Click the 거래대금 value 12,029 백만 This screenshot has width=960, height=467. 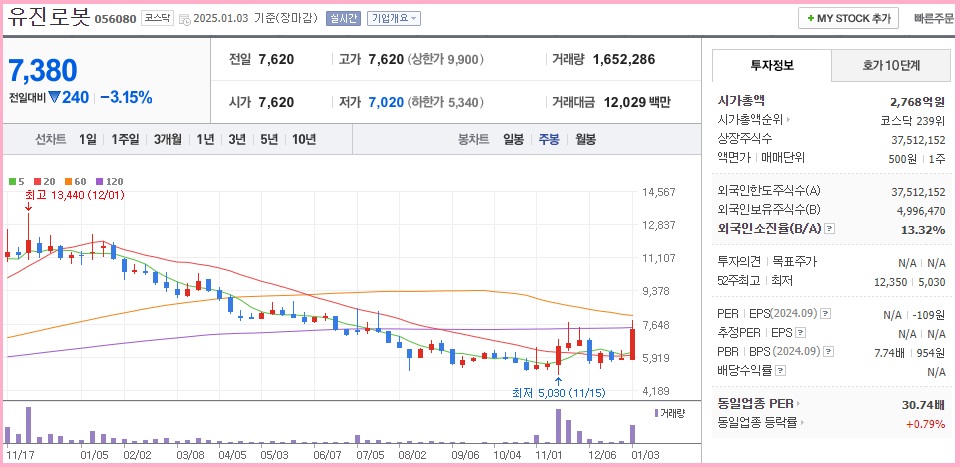pyautogui.click(x=637, y=102)
